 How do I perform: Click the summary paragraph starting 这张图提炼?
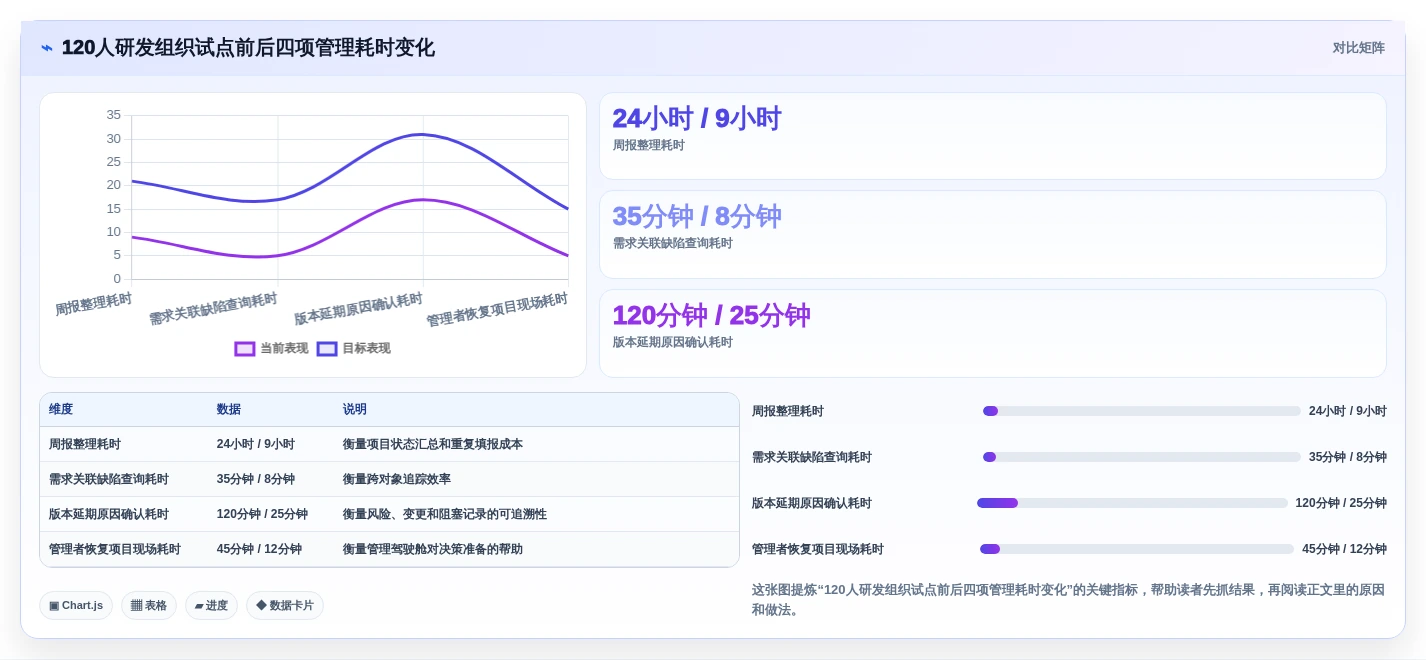pos(1068,600)
